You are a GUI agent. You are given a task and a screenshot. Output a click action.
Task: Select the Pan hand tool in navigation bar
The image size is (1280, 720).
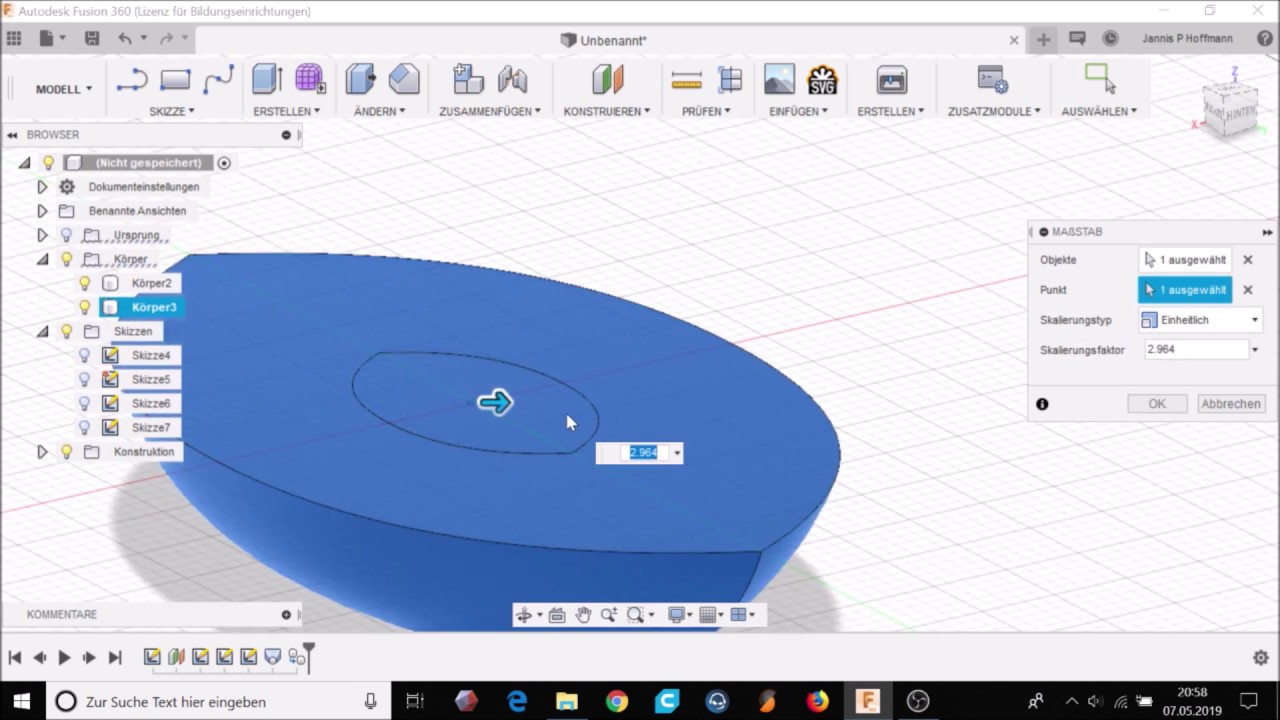[583, 615]
